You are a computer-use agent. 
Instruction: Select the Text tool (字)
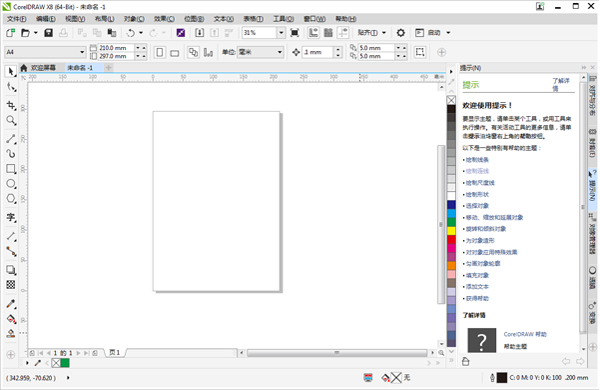tap(11, 217)
